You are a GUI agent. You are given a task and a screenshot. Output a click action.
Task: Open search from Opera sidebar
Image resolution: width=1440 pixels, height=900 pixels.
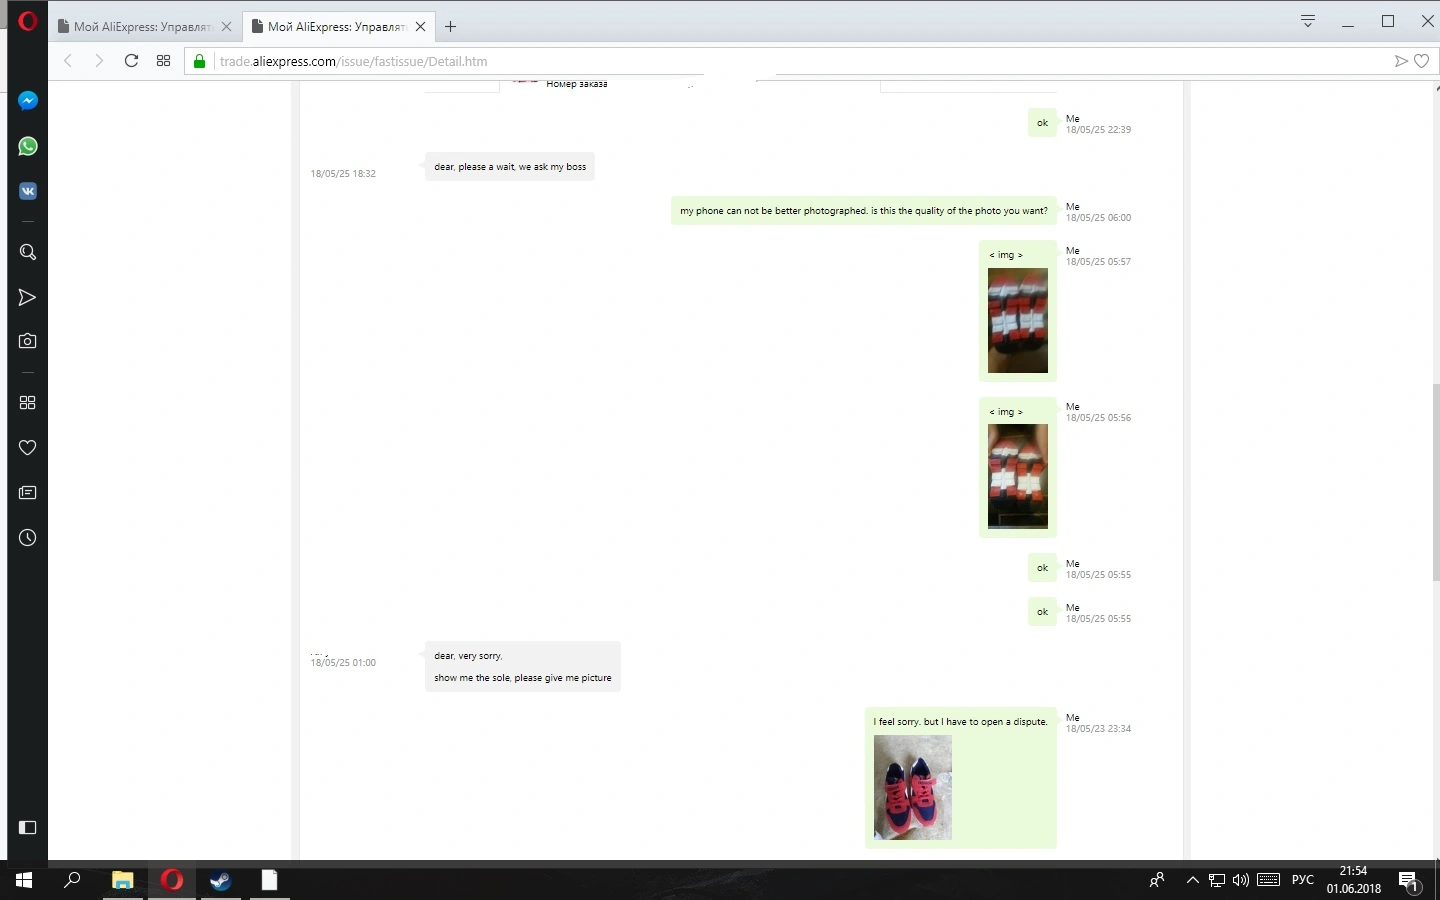pyautogui.click(x=28, y=252)
